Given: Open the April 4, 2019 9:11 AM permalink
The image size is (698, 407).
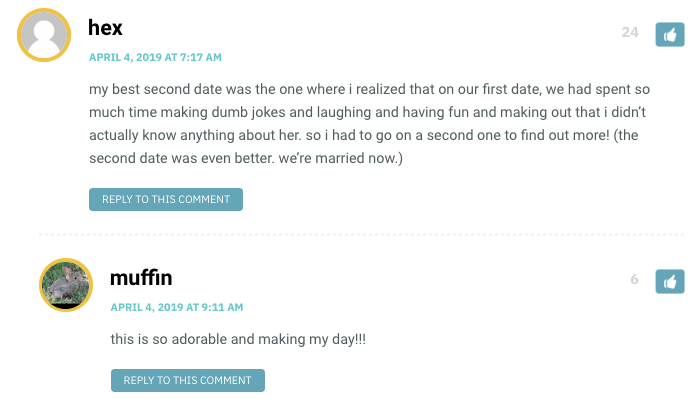Looking at the screenshot, I should (x=177, y=307).
